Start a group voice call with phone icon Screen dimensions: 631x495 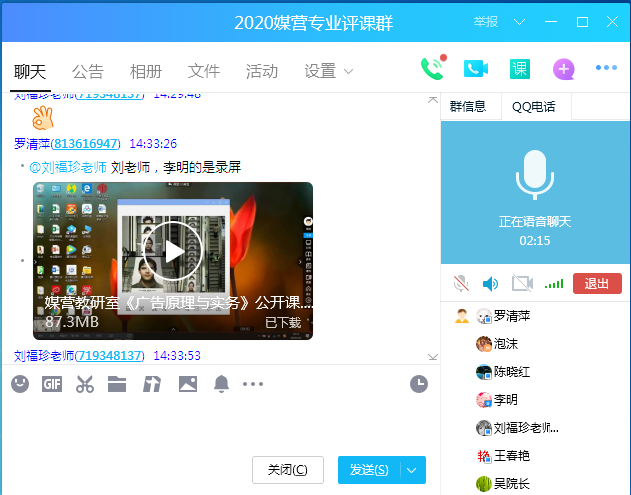tap(432, 68)
